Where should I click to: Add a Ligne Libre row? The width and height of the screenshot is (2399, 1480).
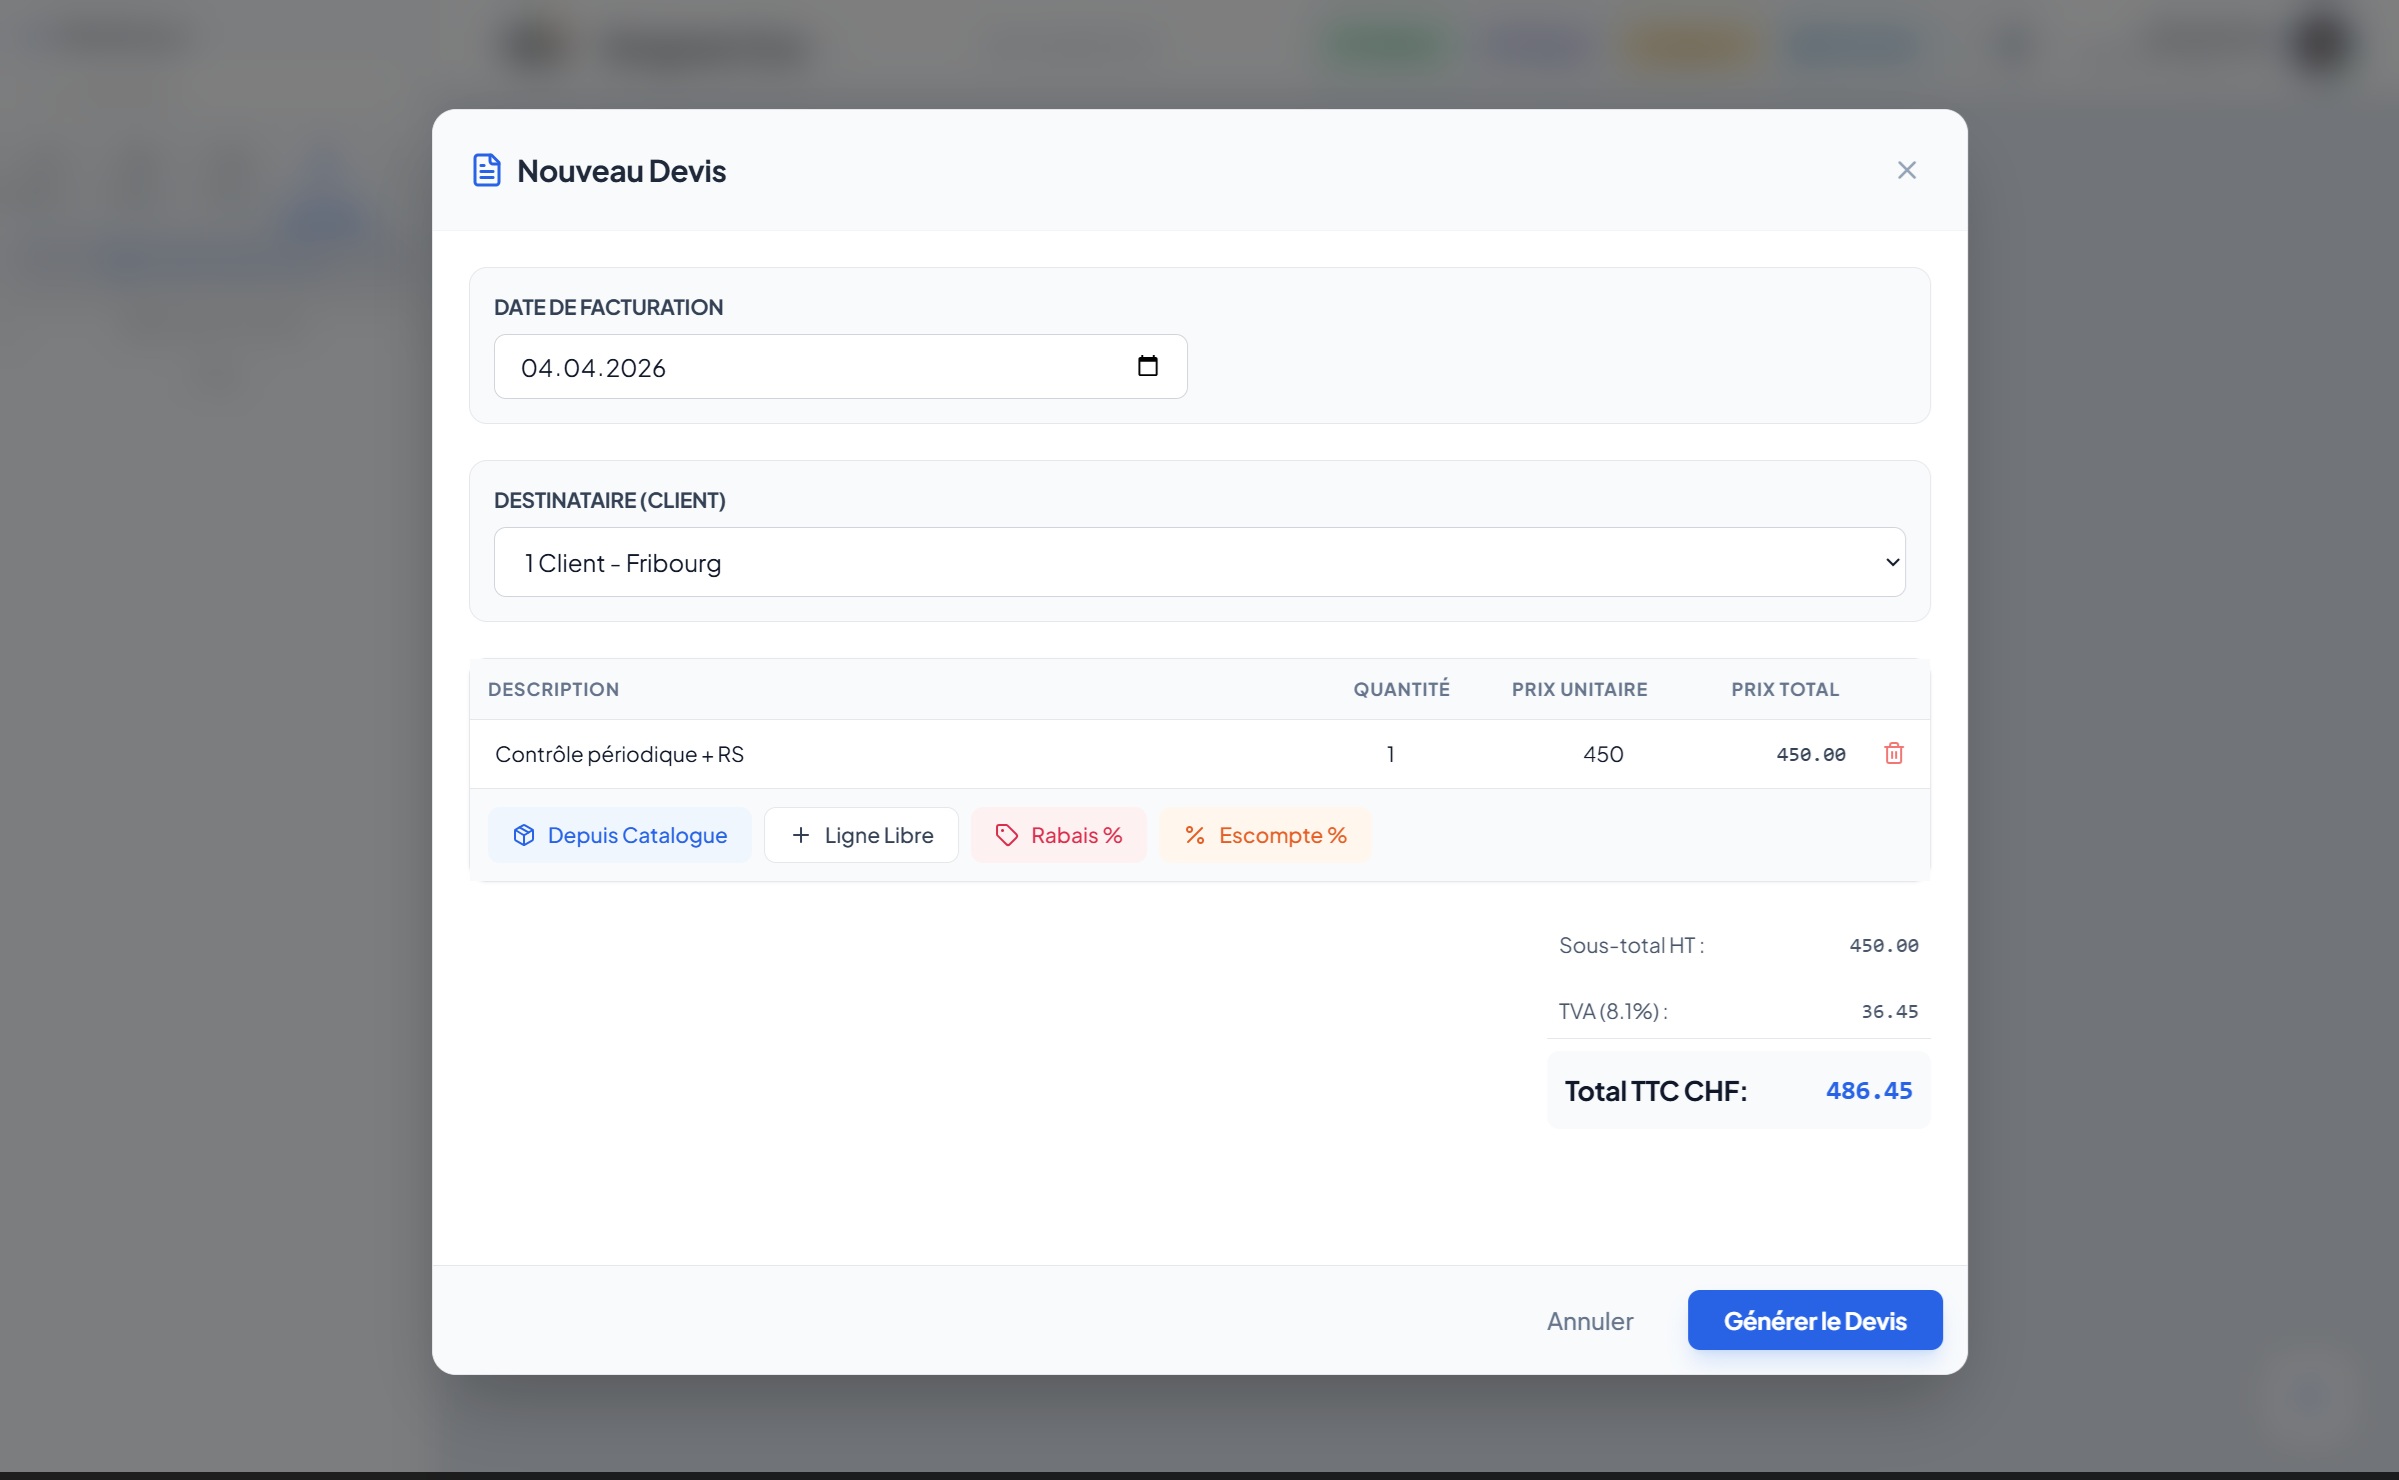[862, 835]
